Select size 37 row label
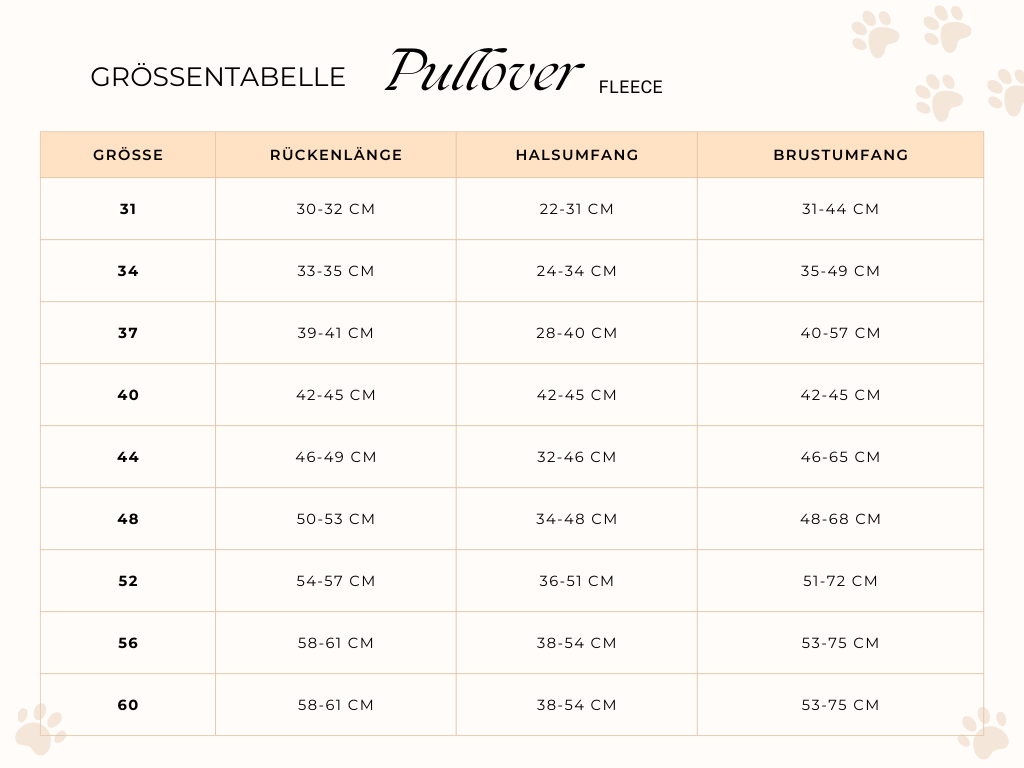The height and width of the screenshot is (768, 1024). coord(128,333)
